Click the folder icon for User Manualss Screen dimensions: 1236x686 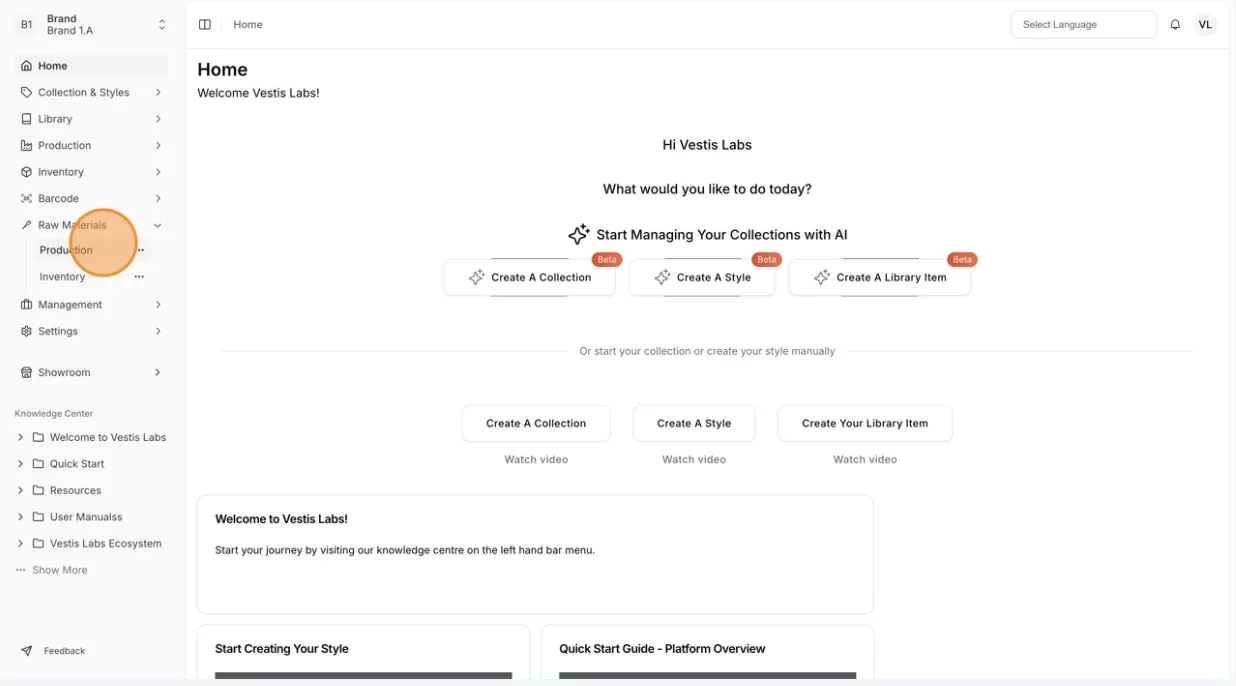(x=38, y=517)
